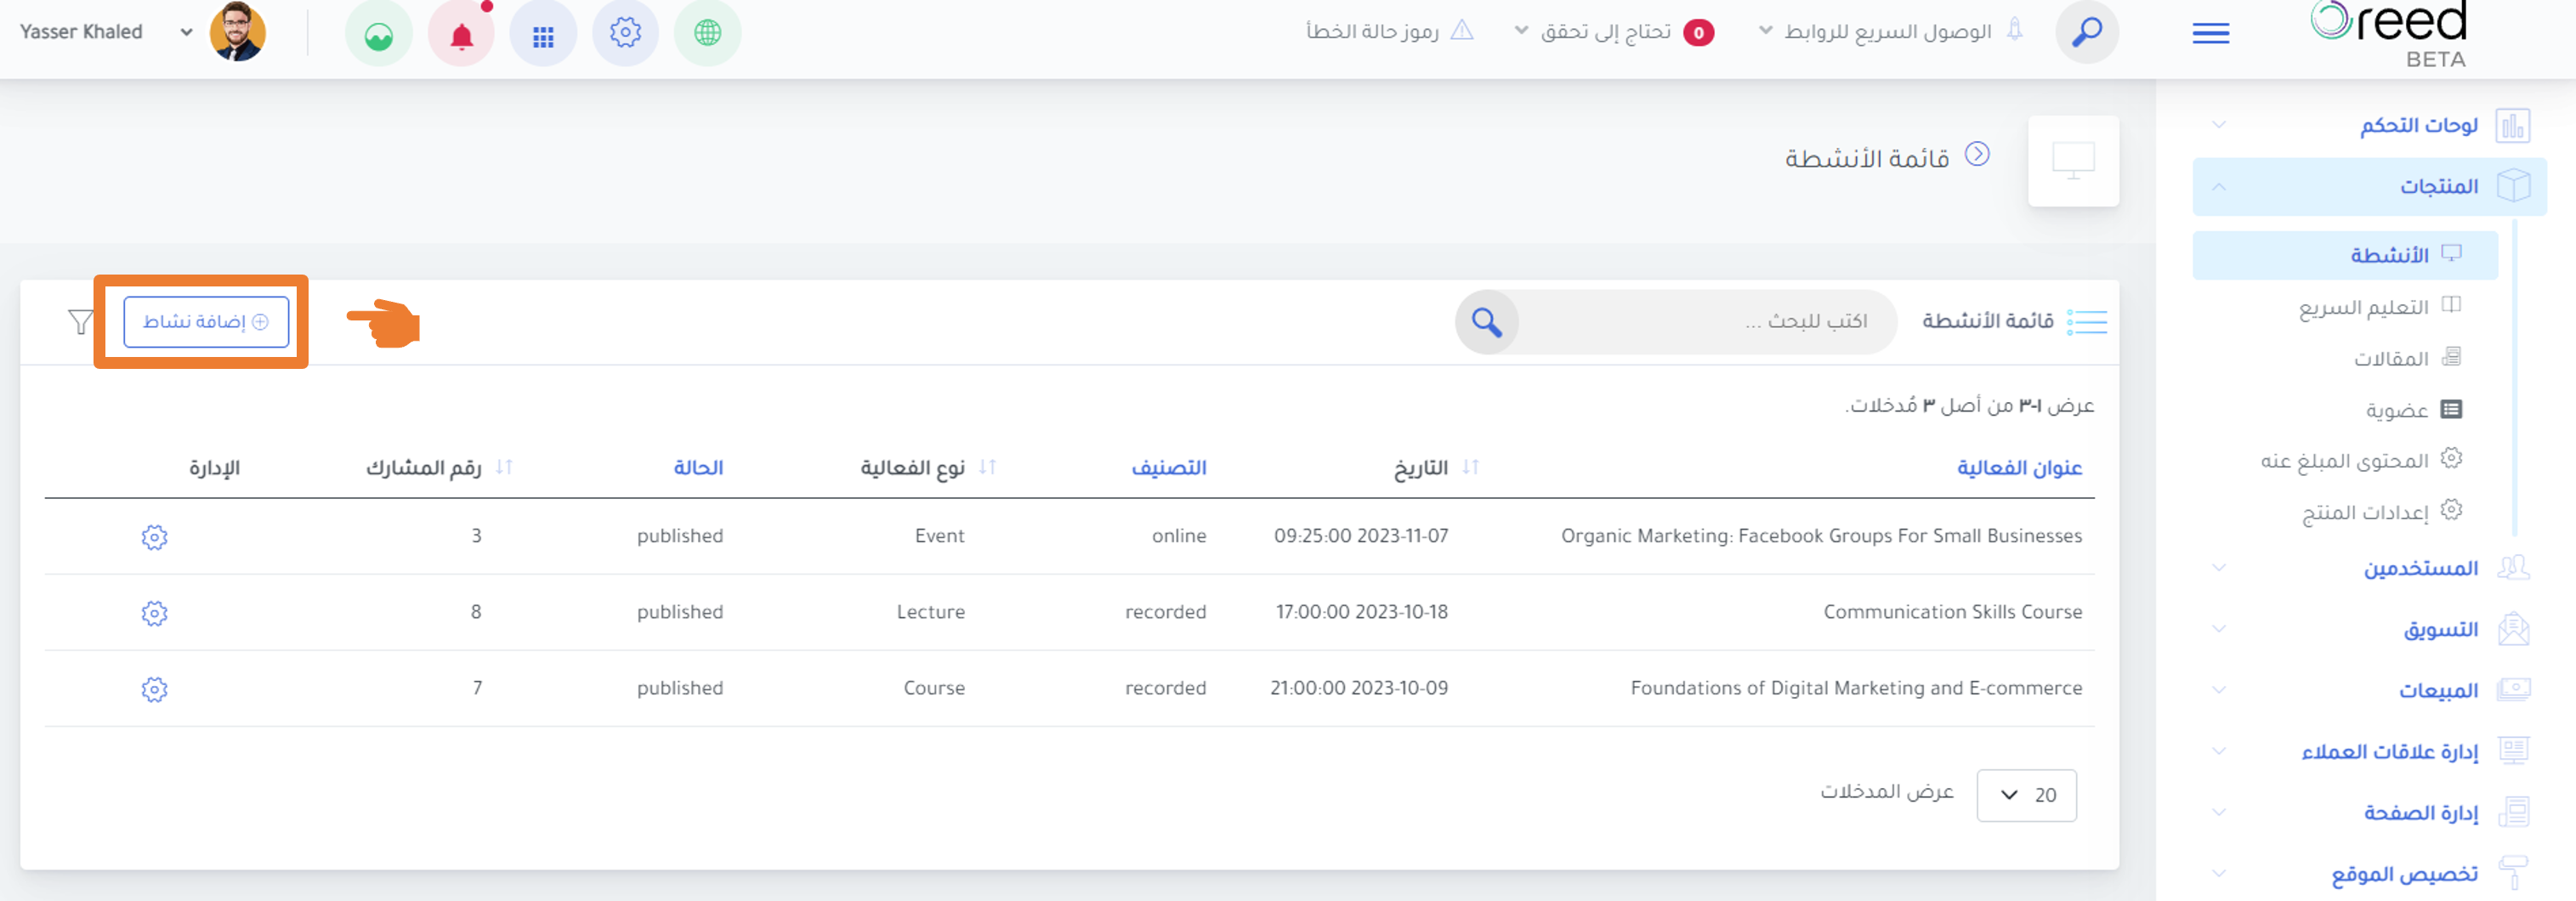
Task: Open the red bell notifications icon
Action: pos(461,33)
